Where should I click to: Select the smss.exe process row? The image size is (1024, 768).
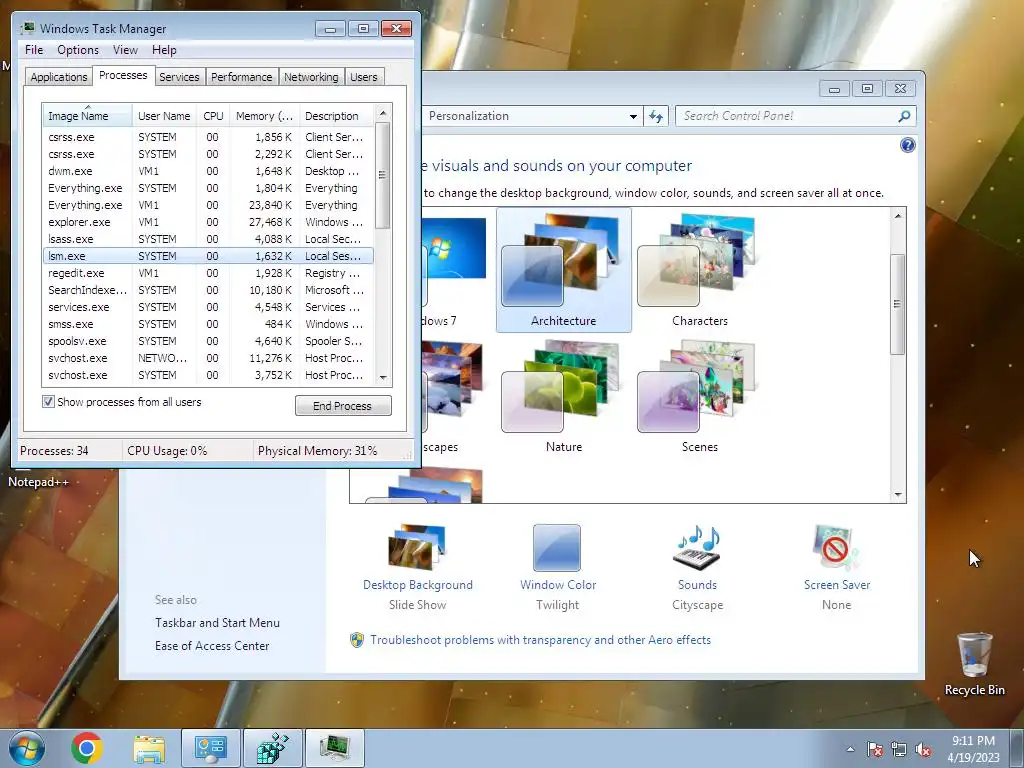208,324
